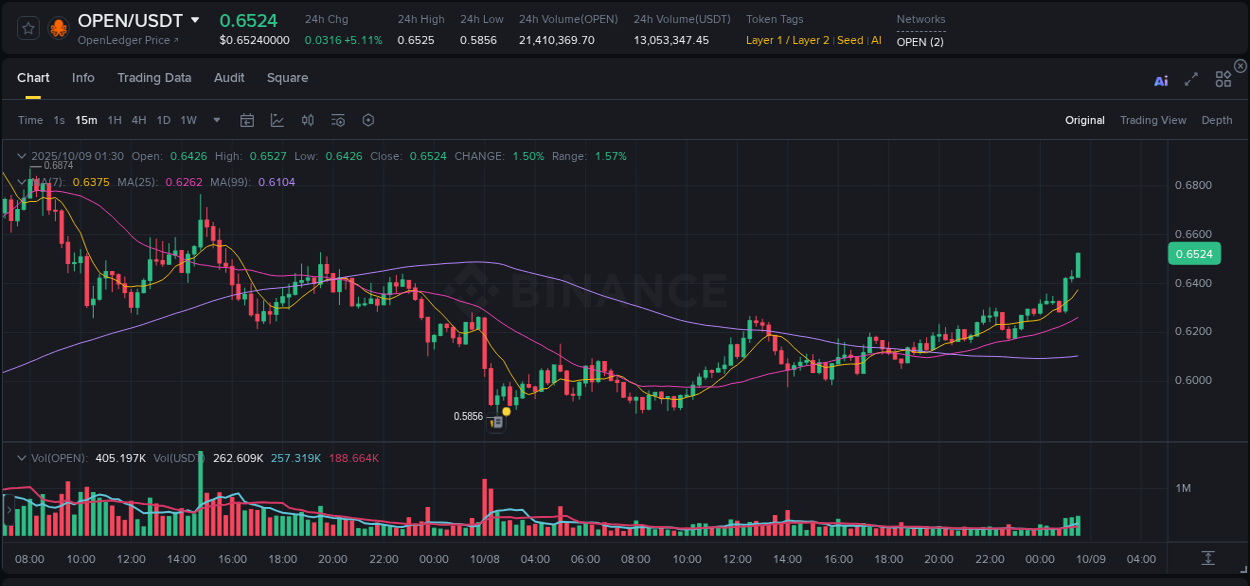
Task: Open the date range calendar picker
Action: click(247, 120)
